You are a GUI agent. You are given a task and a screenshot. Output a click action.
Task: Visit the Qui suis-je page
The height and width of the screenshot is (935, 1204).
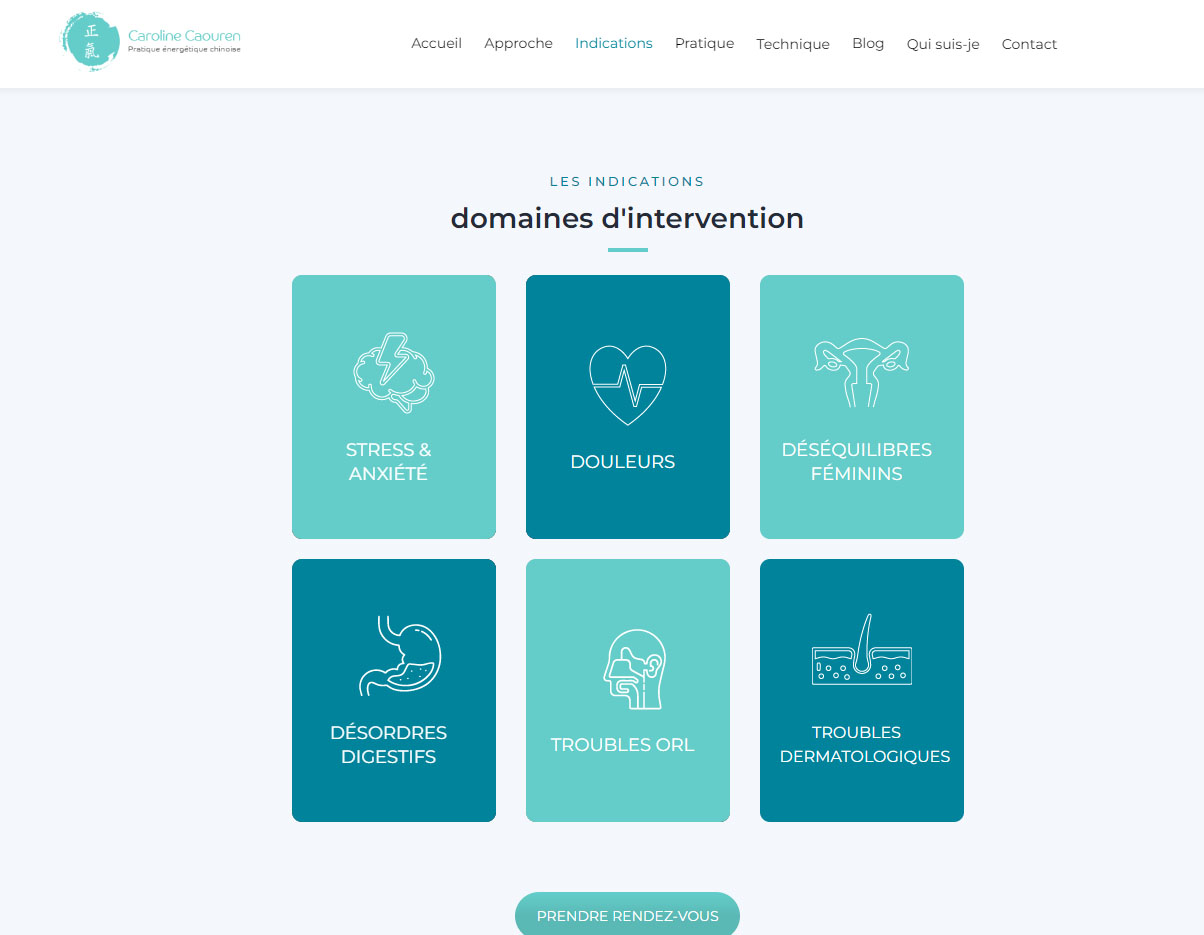pos(942,44)
